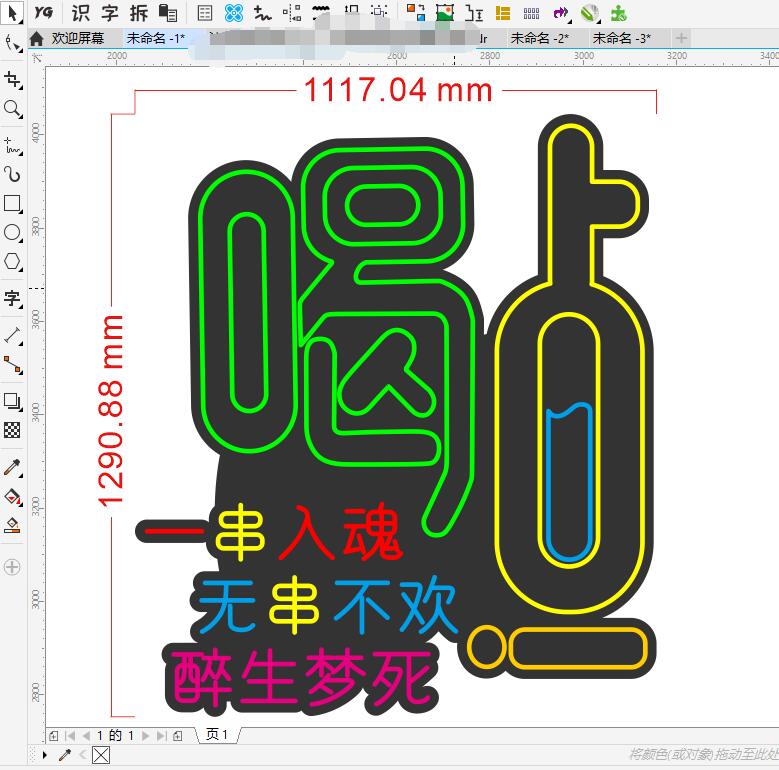This screenshot has width=779, height=770.
Task: Click the plus button to open new document tab
Action: pos(682,38)
